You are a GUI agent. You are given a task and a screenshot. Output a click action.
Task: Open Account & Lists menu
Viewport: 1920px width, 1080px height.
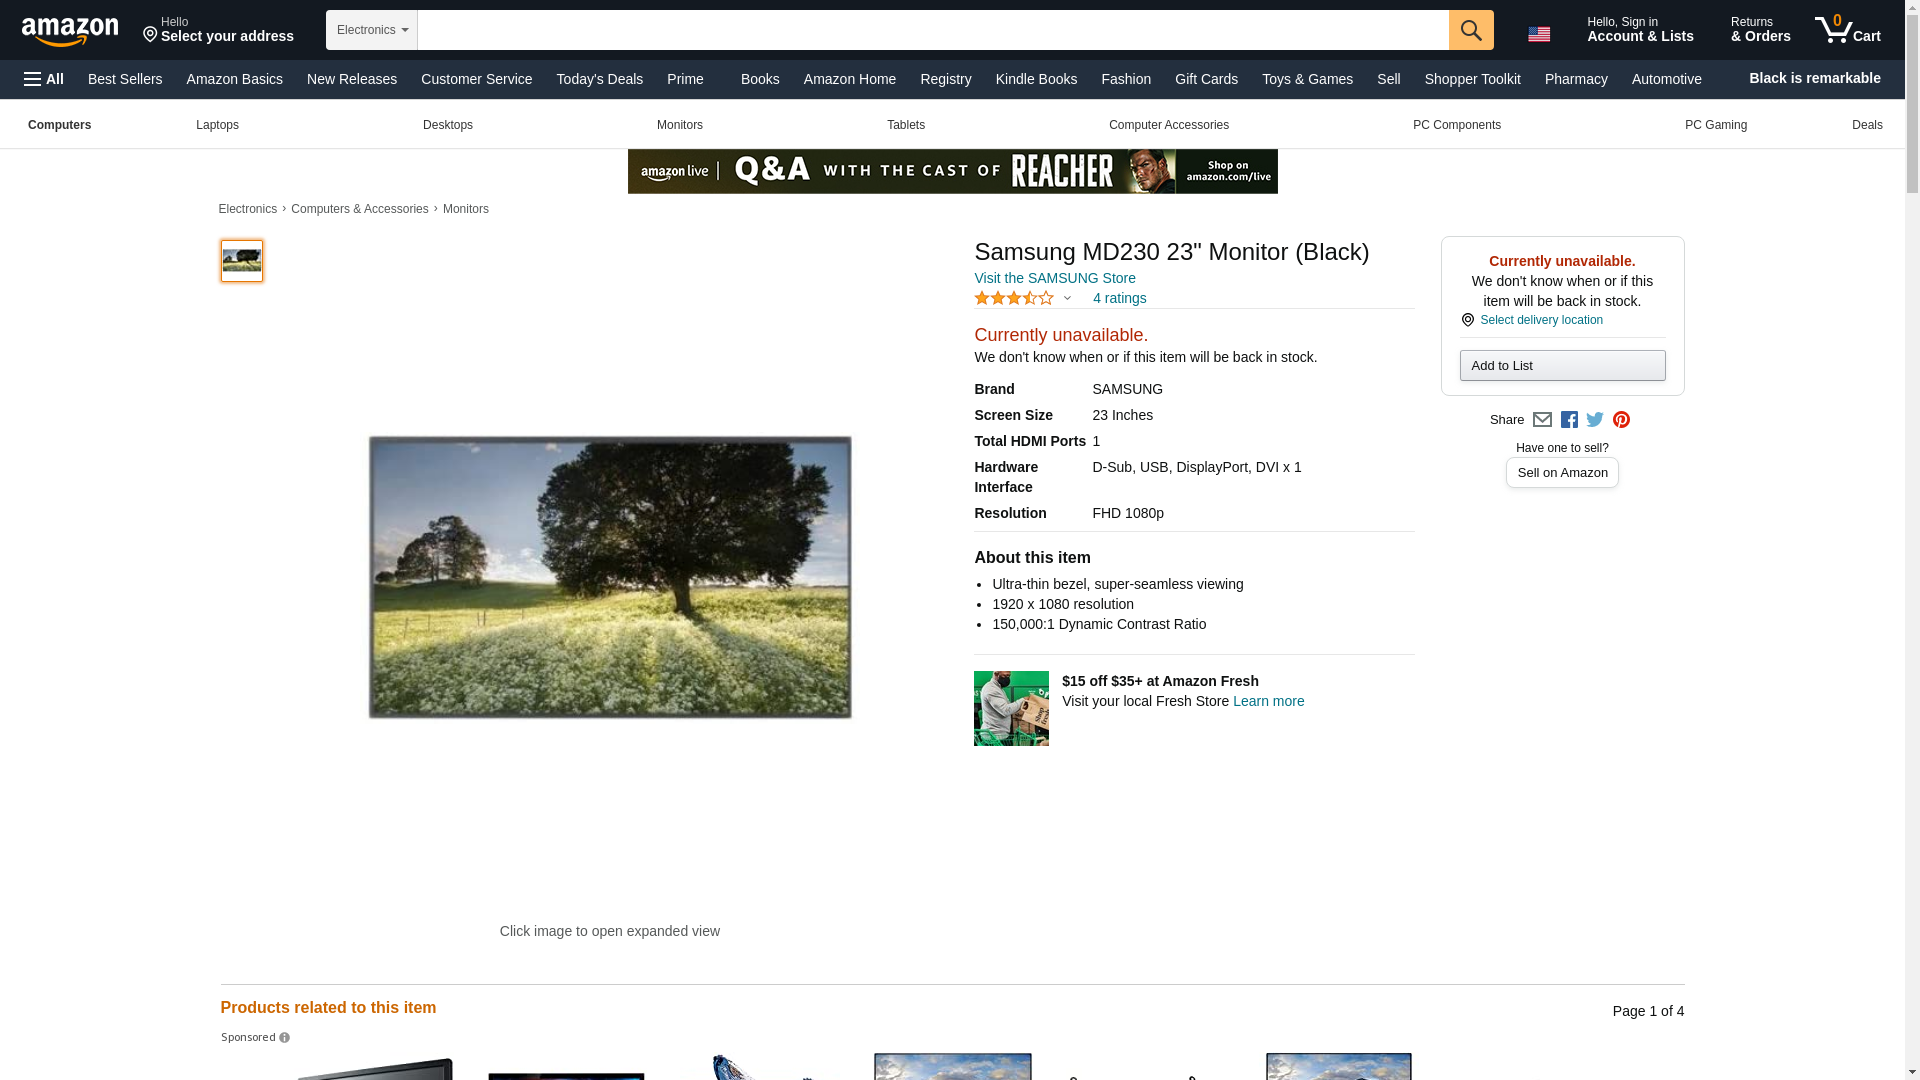click(1639, 30)
